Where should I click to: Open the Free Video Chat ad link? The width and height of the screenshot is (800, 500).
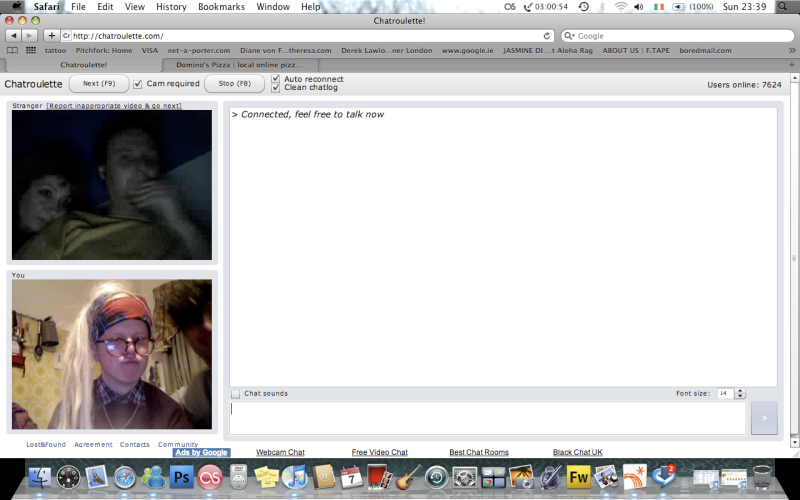pos(380,452)
